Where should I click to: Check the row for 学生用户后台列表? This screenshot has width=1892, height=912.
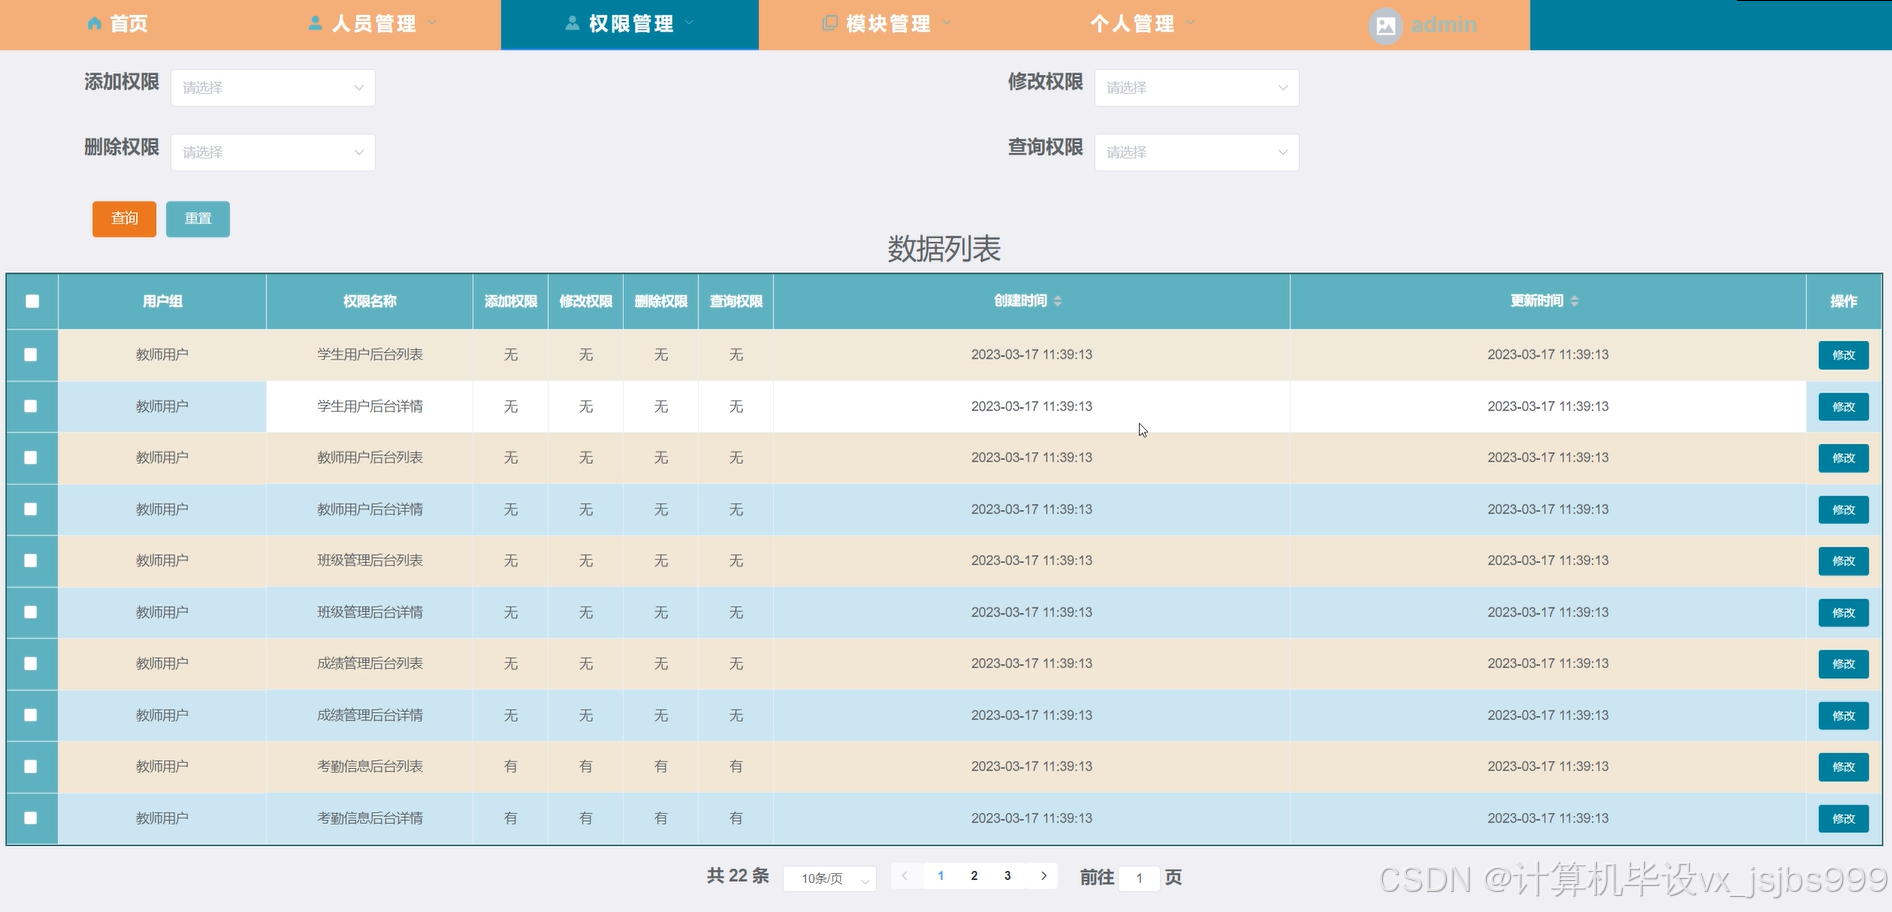pos(31,355)
